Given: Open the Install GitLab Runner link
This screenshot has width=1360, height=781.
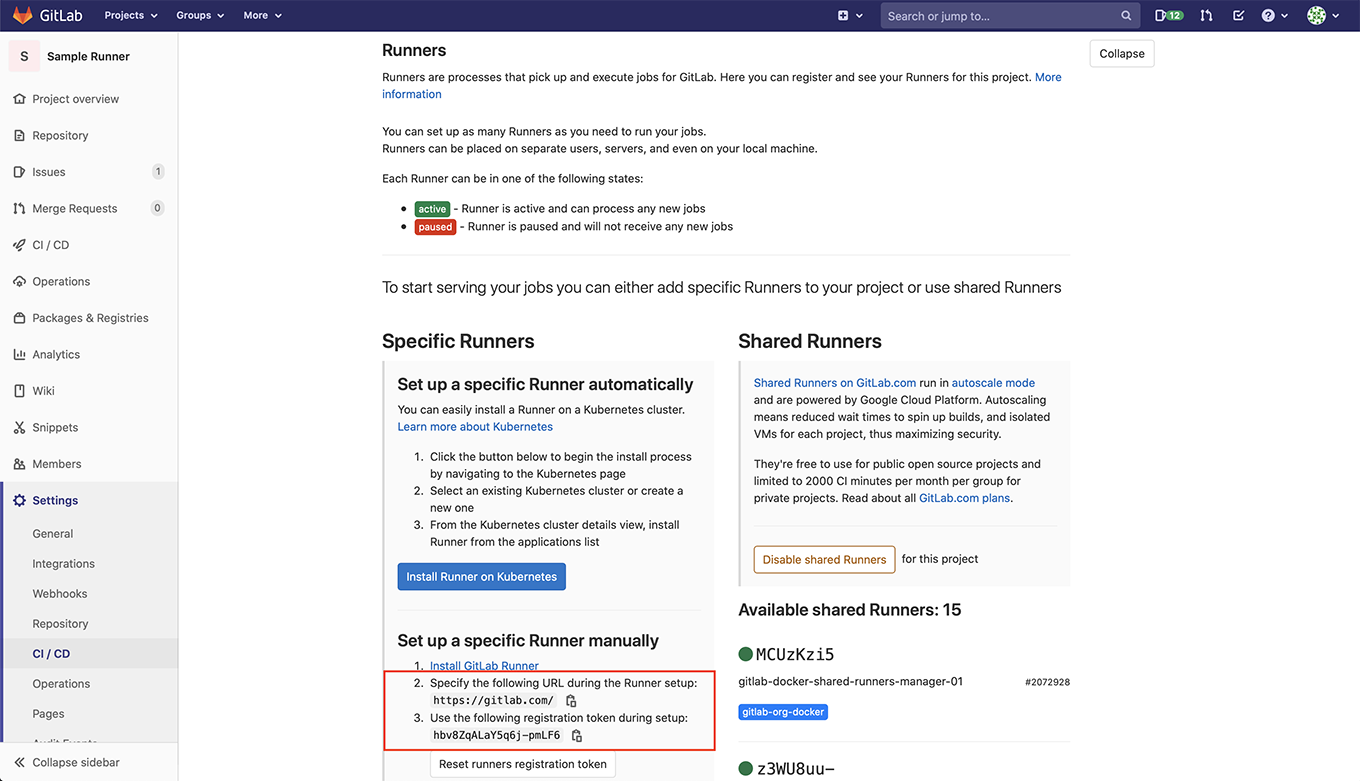Looking at the screenshot, I should point(484,665).
